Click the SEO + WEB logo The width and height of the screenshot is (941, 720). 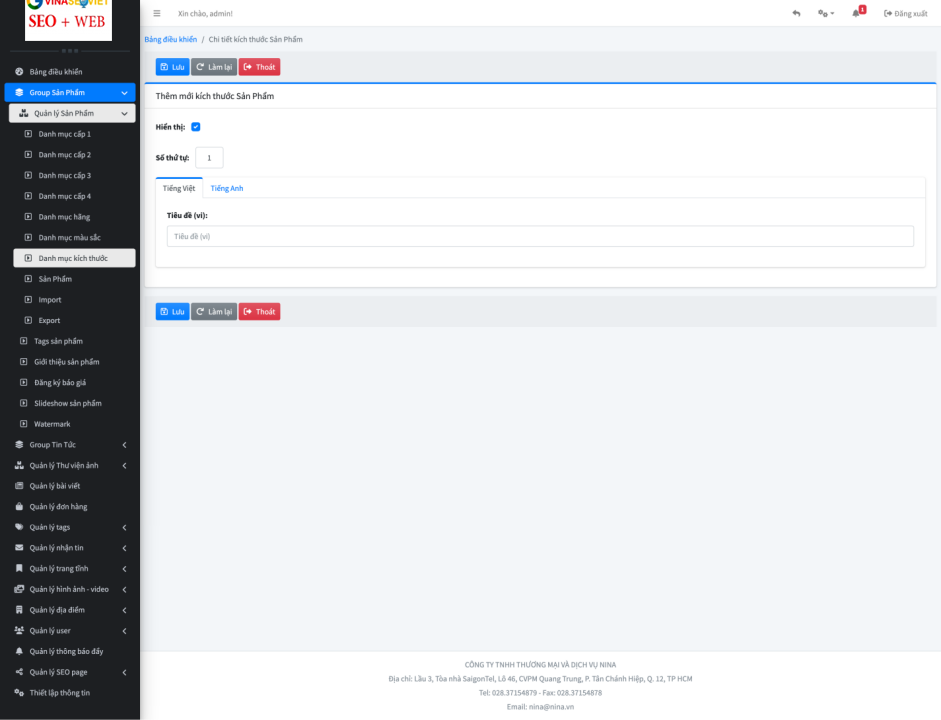[x=68, y=20]
